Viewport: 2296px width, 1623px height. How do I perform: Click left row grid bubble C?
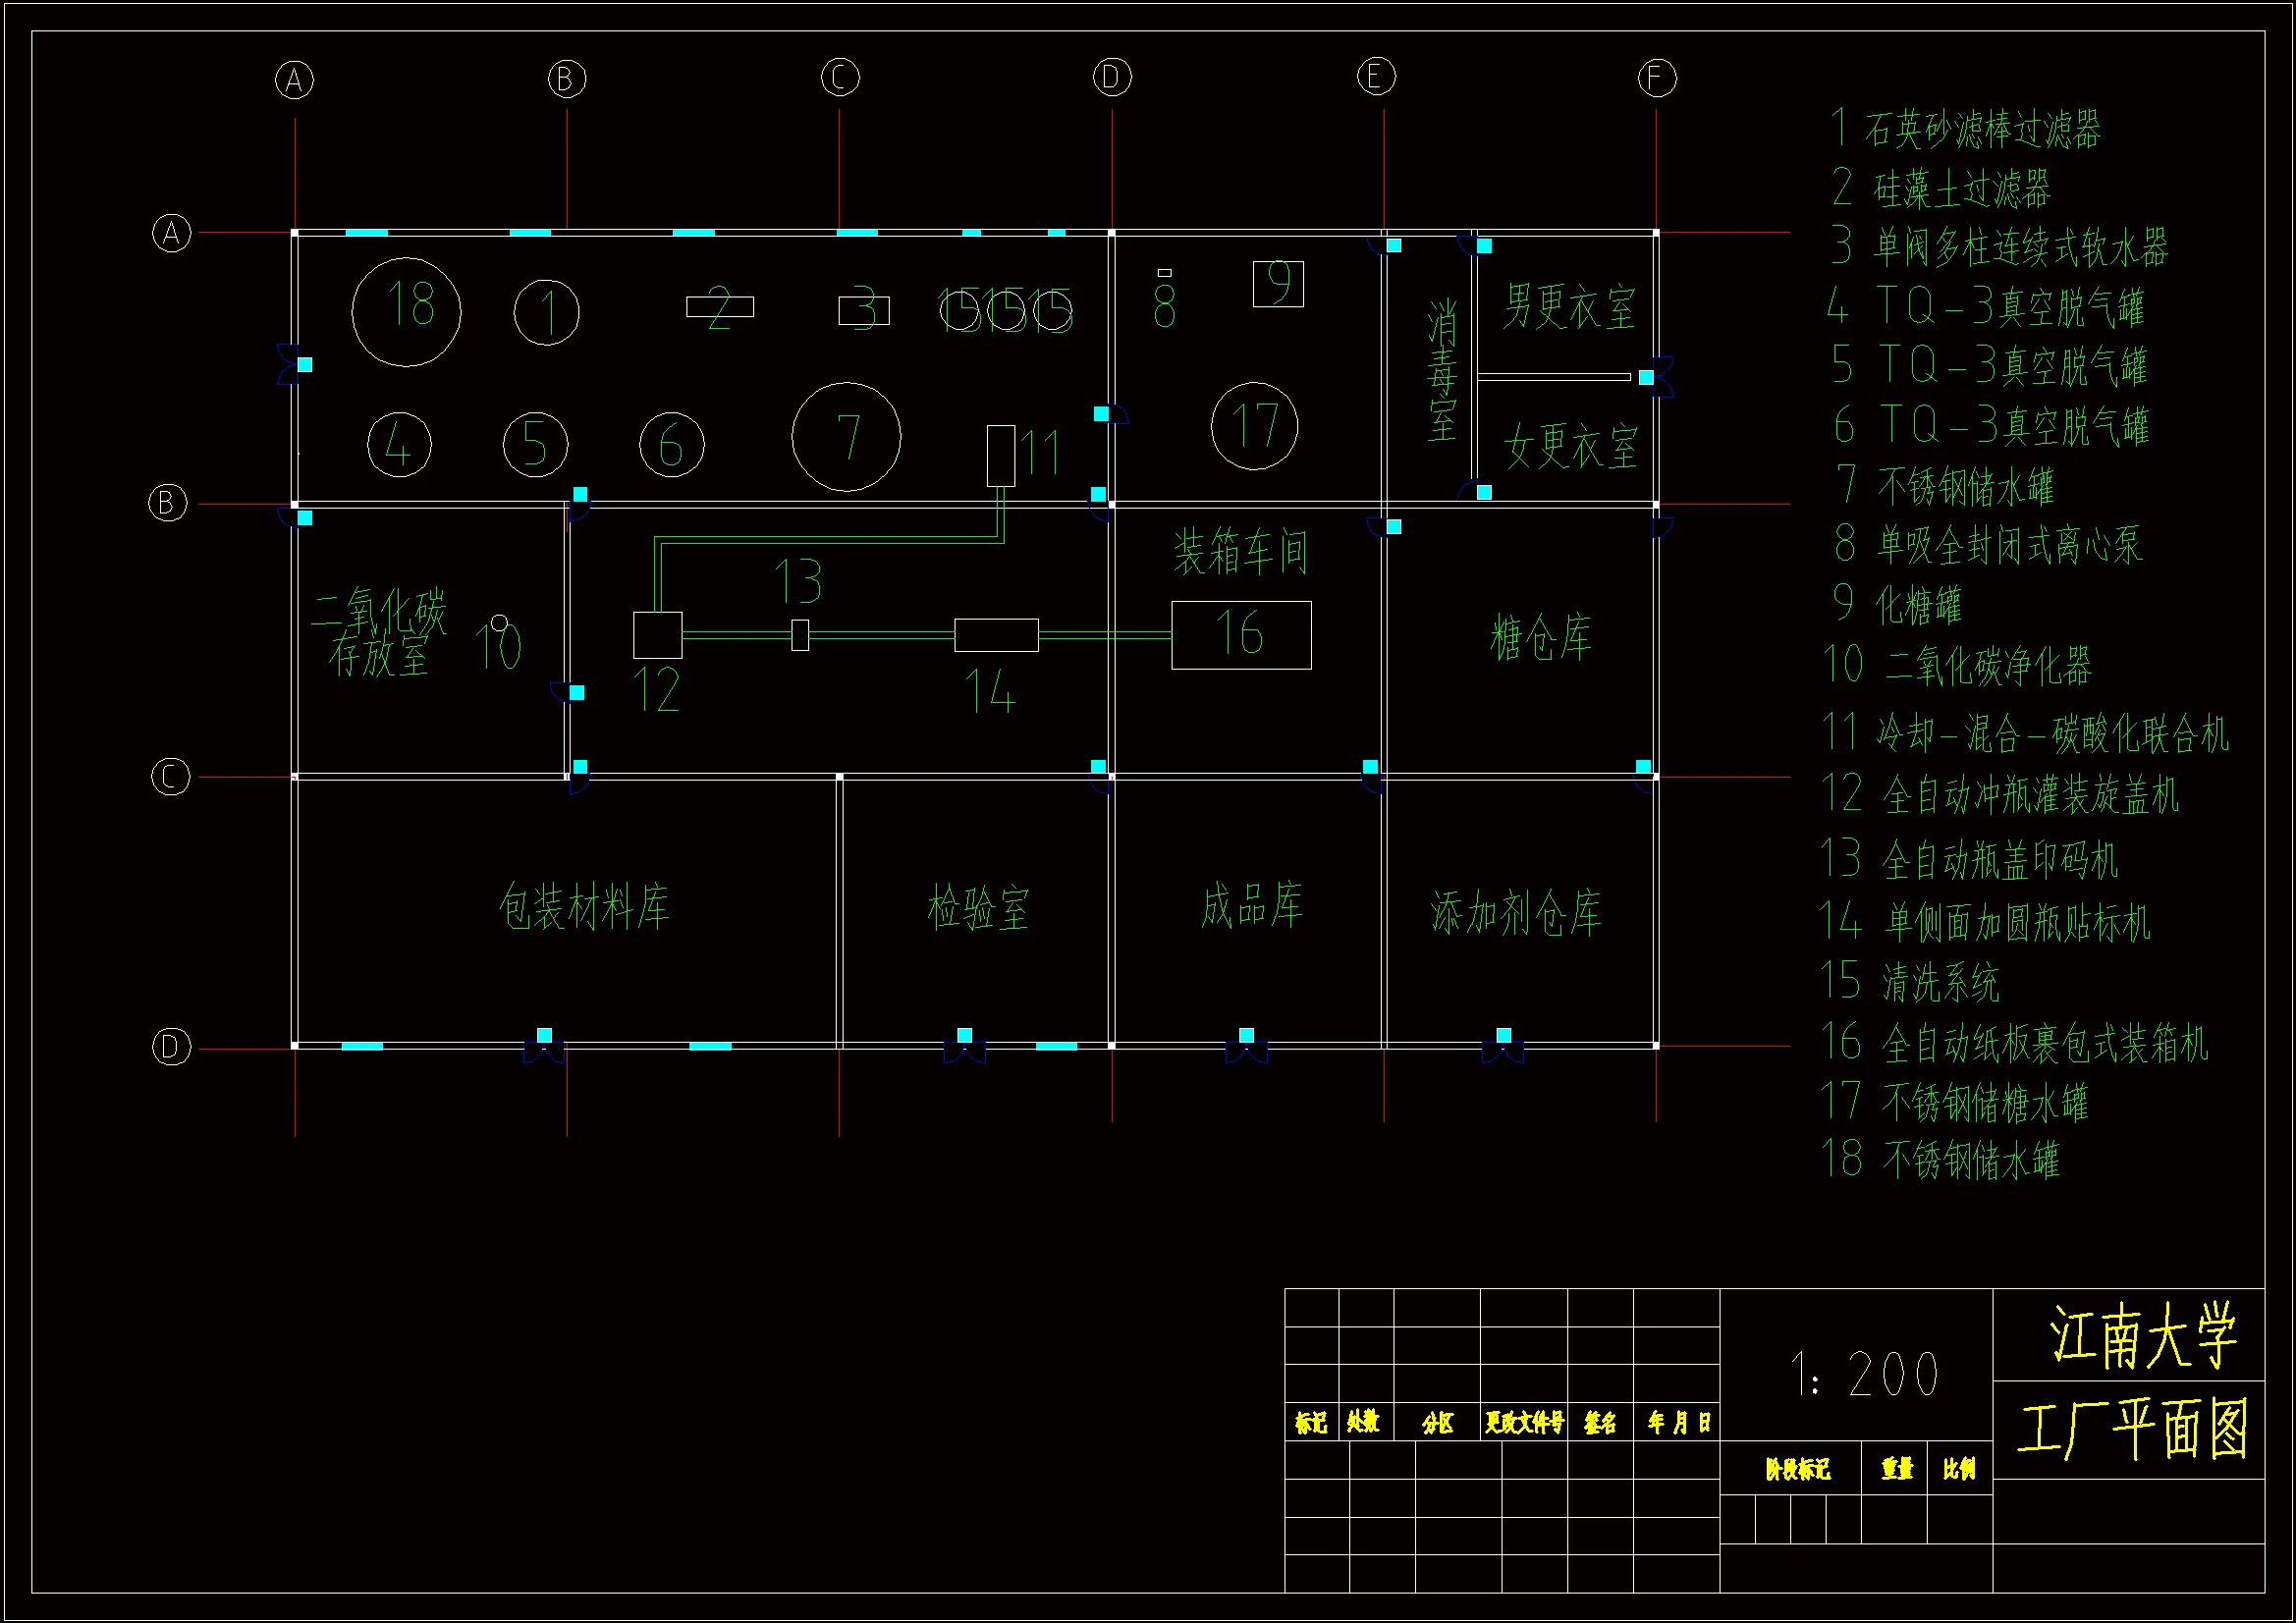coord(170,777)
